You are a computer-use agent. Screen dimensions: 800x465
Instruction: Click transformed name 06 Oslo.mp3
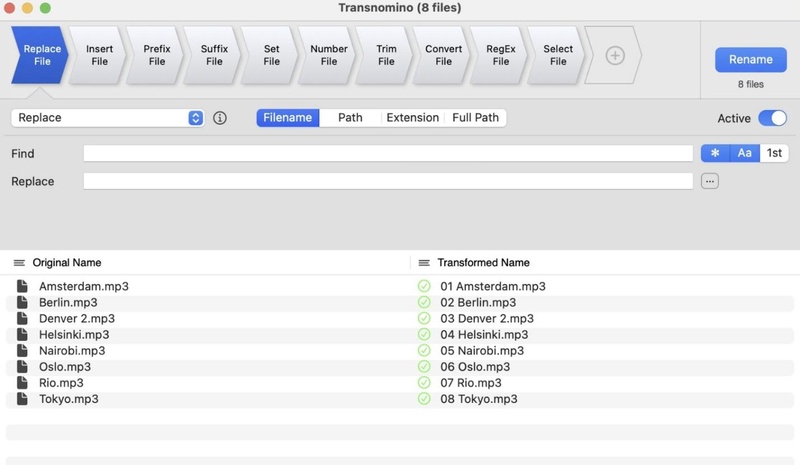pos(475,367)
